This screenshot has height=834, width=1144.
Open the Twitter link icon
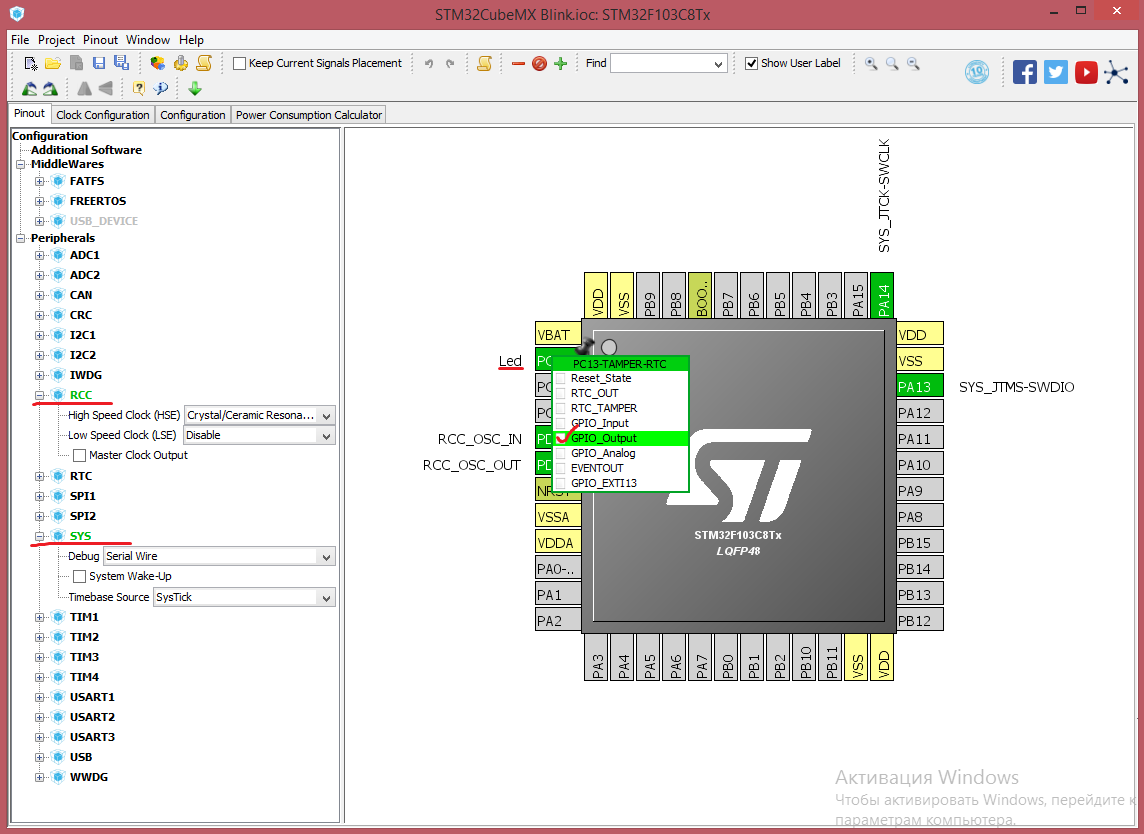(1055, 72)
